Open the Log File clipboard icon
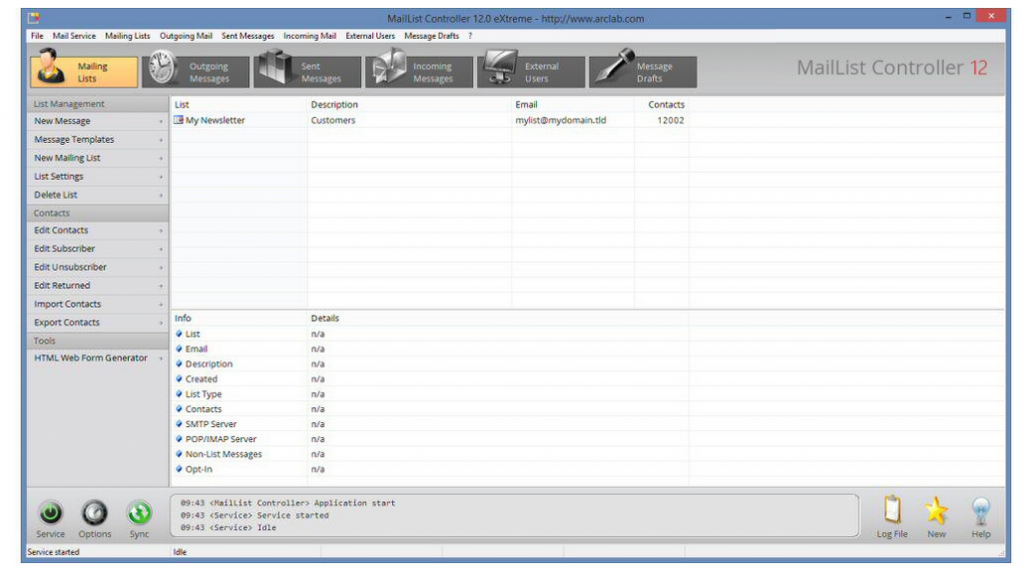The width and height of the screenshot is (1024, 573). [892, 511]
